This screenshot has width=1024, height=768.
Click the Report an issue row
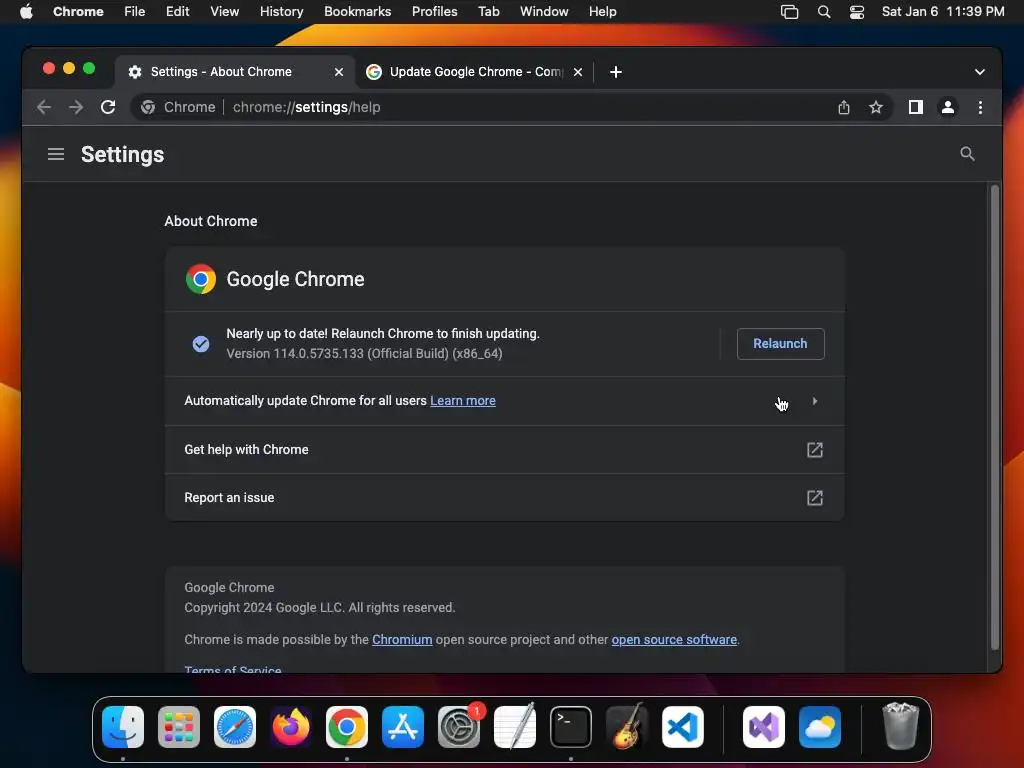tap(505, 498)
